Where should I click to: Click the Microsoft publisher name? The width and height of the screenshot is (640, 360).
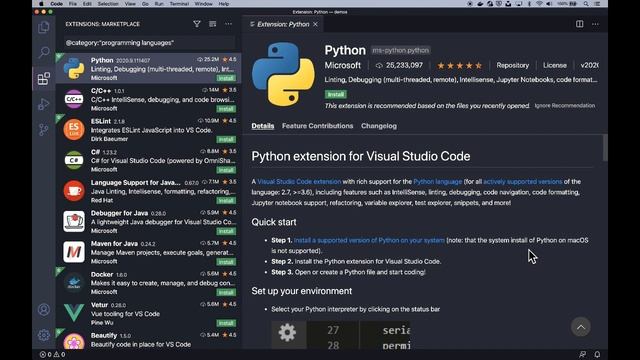342,65
